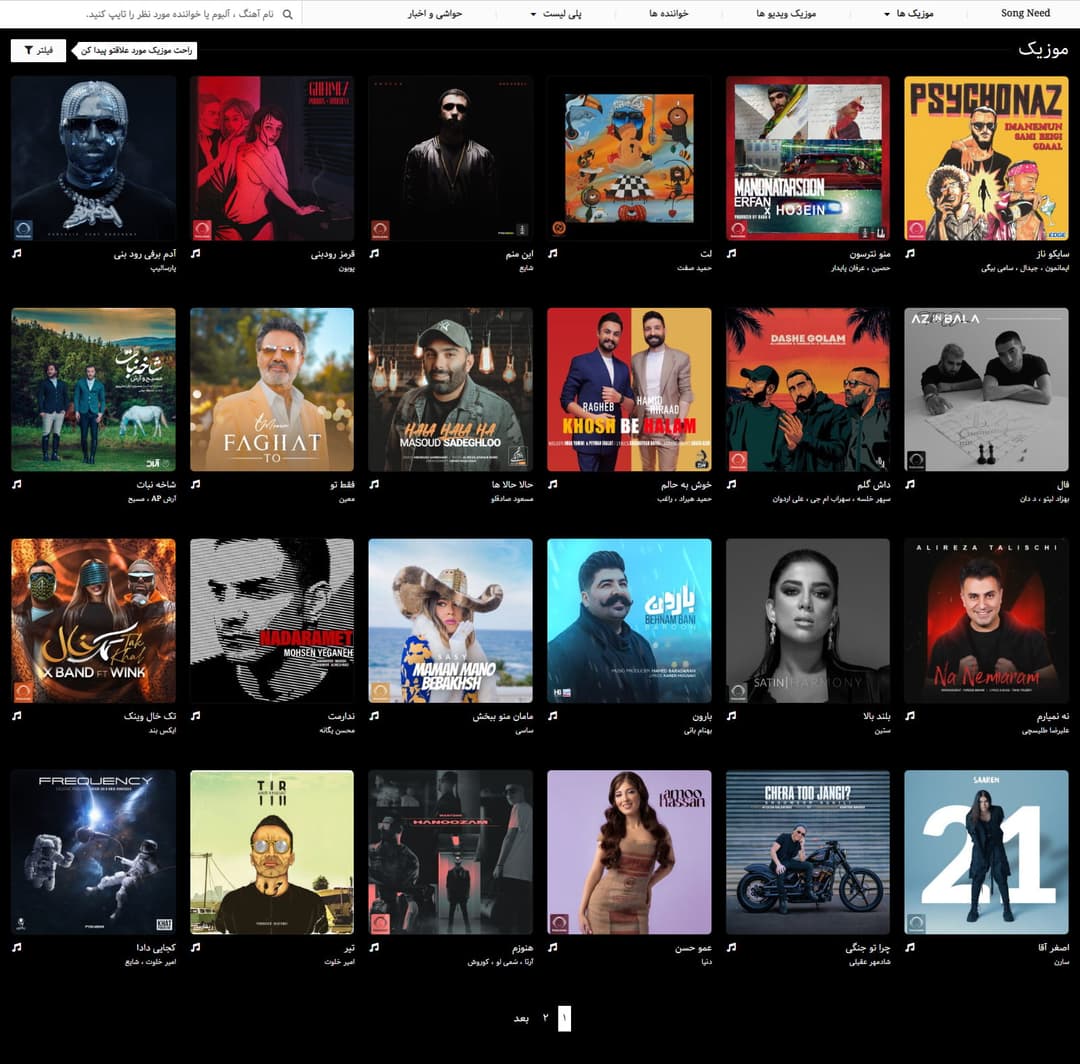The height and width of the screenshot is (1064, 1080).
Task: Open the Frequency album cover
Action: 94,852
